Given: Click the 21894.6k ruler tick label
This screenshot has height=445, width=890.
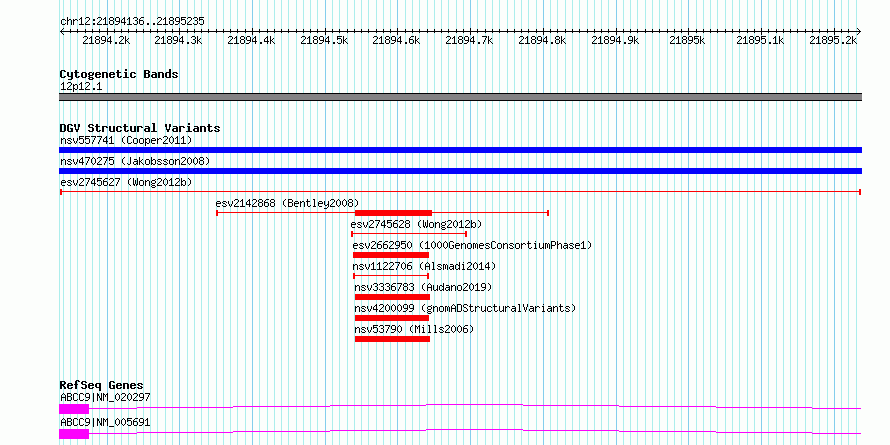Looking at the screenshot, I should coord(397,40).
